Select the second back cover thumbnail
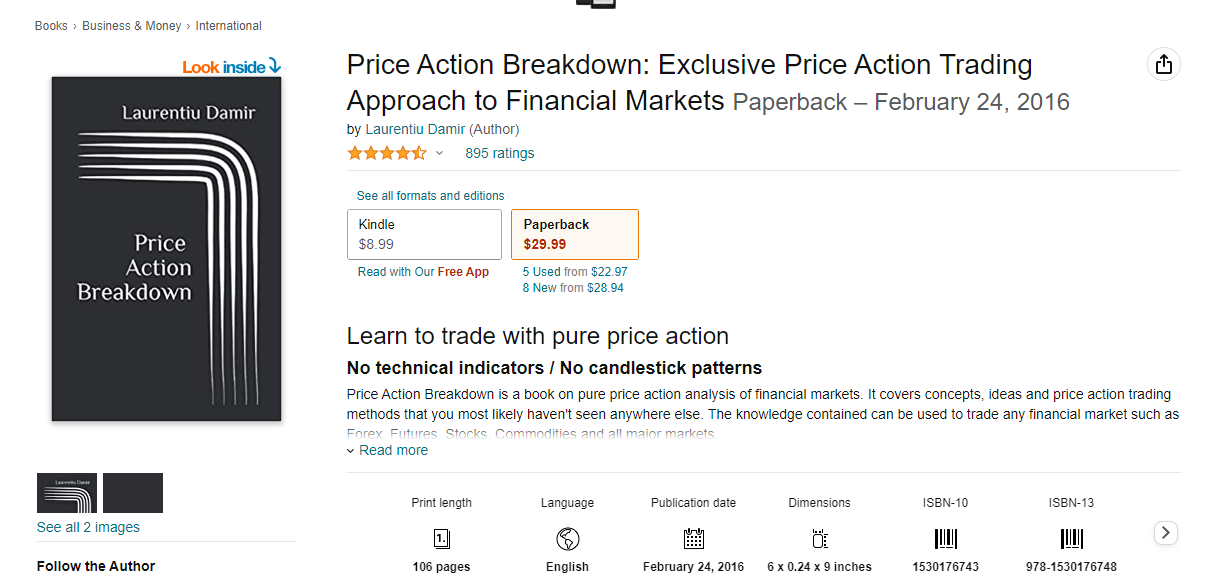 coord(133,493)
